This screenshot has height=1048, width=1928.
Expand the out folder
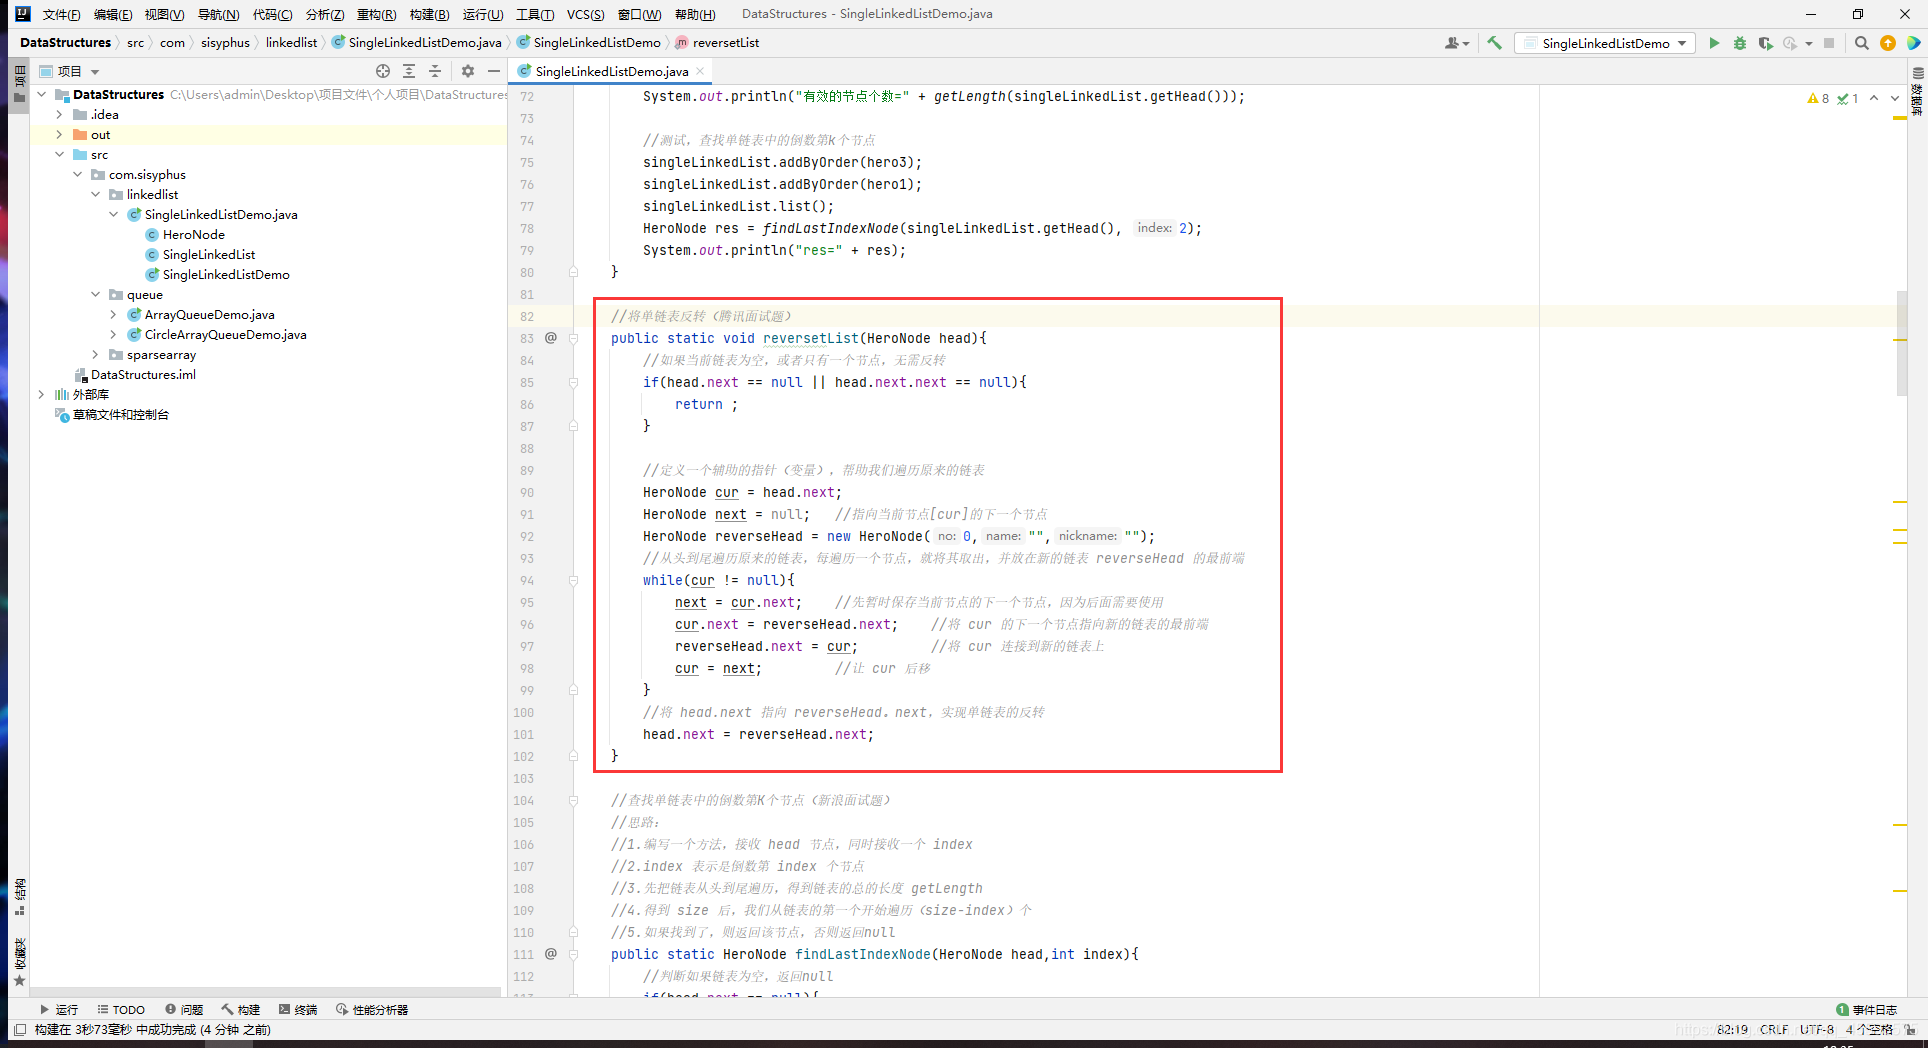pyautogui.click(x=60, y=134)
